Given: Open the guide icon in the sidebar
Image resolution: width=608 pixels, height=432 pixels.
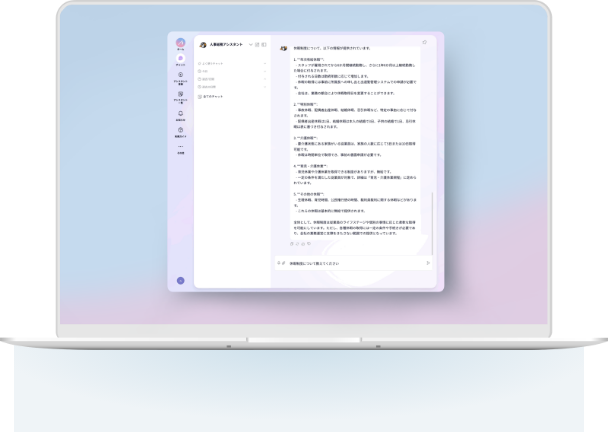Looking at the screenshot, I should tap(180, 130).
